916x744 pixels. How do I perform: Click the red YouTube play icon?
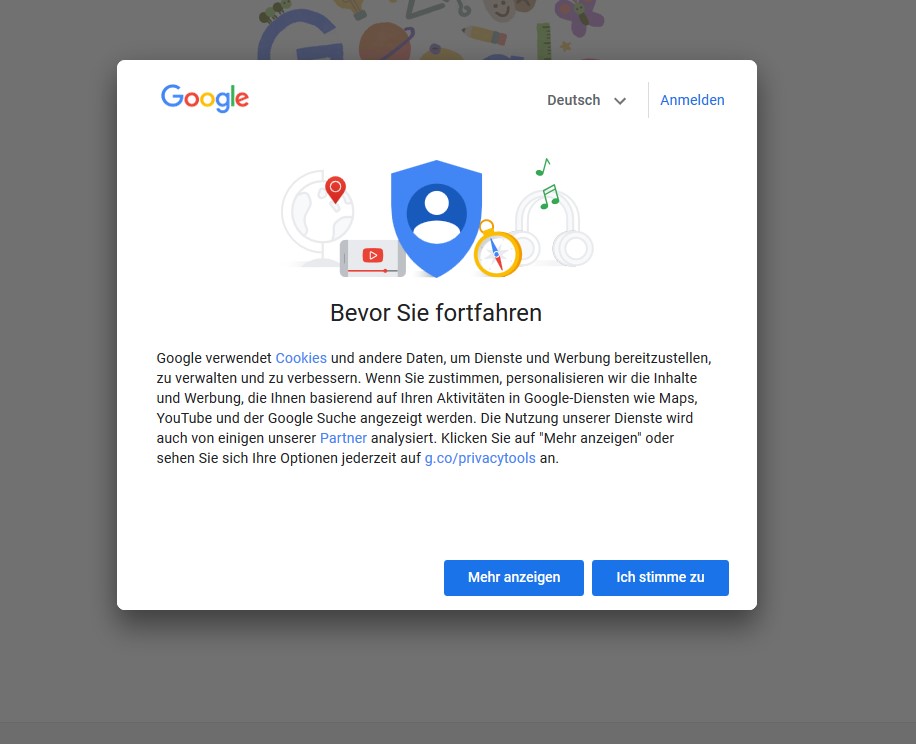(x=373, y=255)
